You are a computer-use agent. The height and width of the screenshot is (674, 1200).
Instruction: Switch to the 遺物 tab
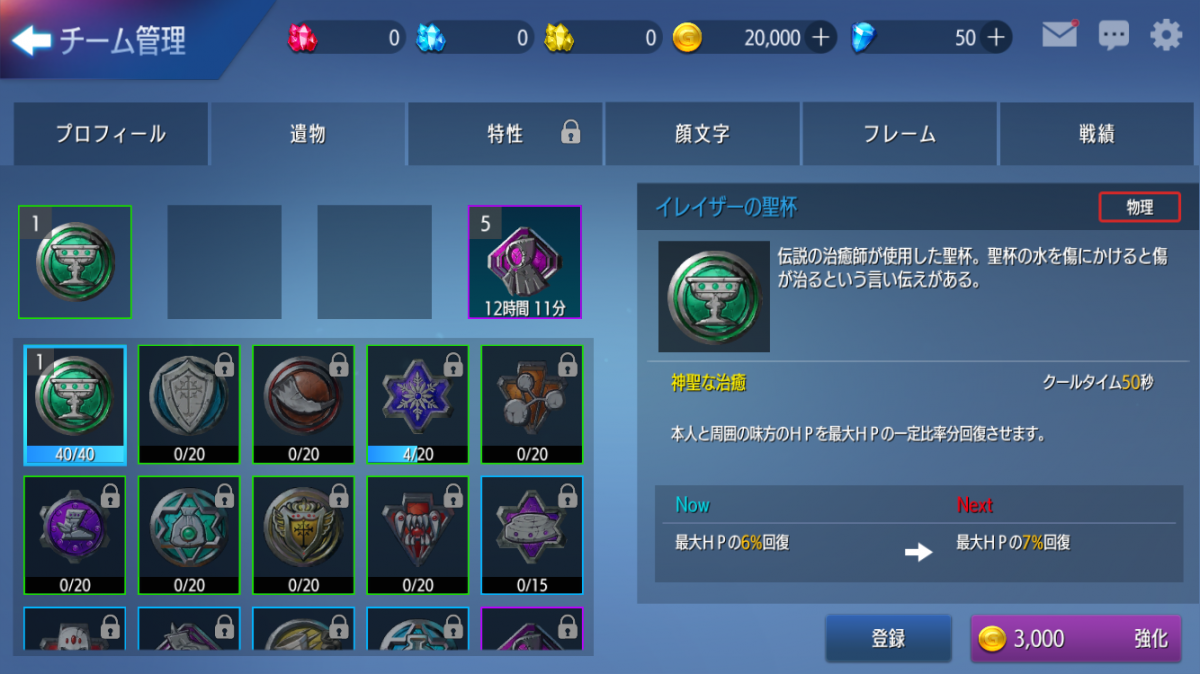[308, 134]
